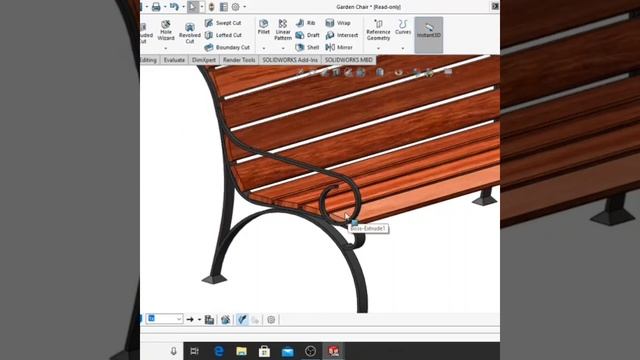Open the Curves tool
The height and width of the screenshot is (360, 640).
click(x=403, y=27)
